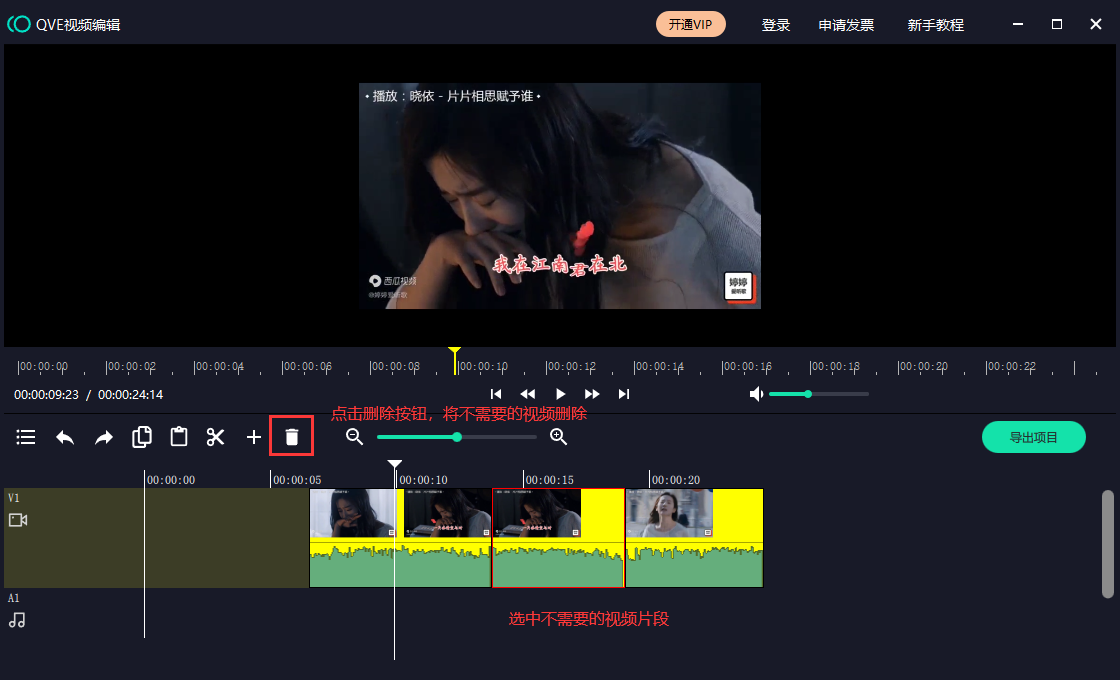Open the 登录 login menu item

pyautogui.click(x=776, y=25)
